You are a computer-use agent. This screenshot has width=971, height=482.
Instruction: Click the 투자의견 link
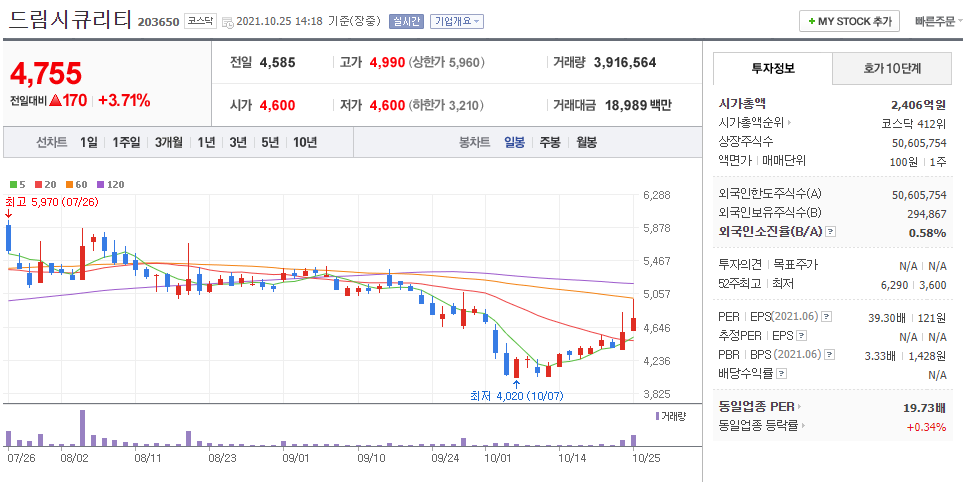coord(739,265)
